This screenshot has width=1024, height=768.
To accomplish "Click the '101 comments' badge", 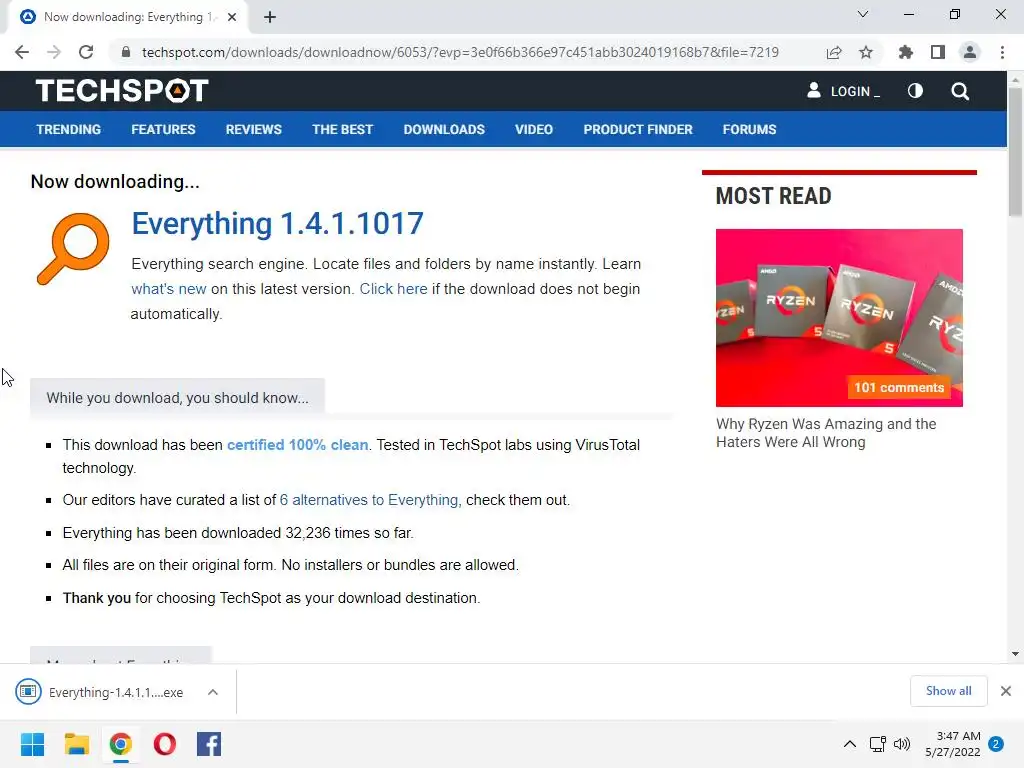I will tap(899, 387).
